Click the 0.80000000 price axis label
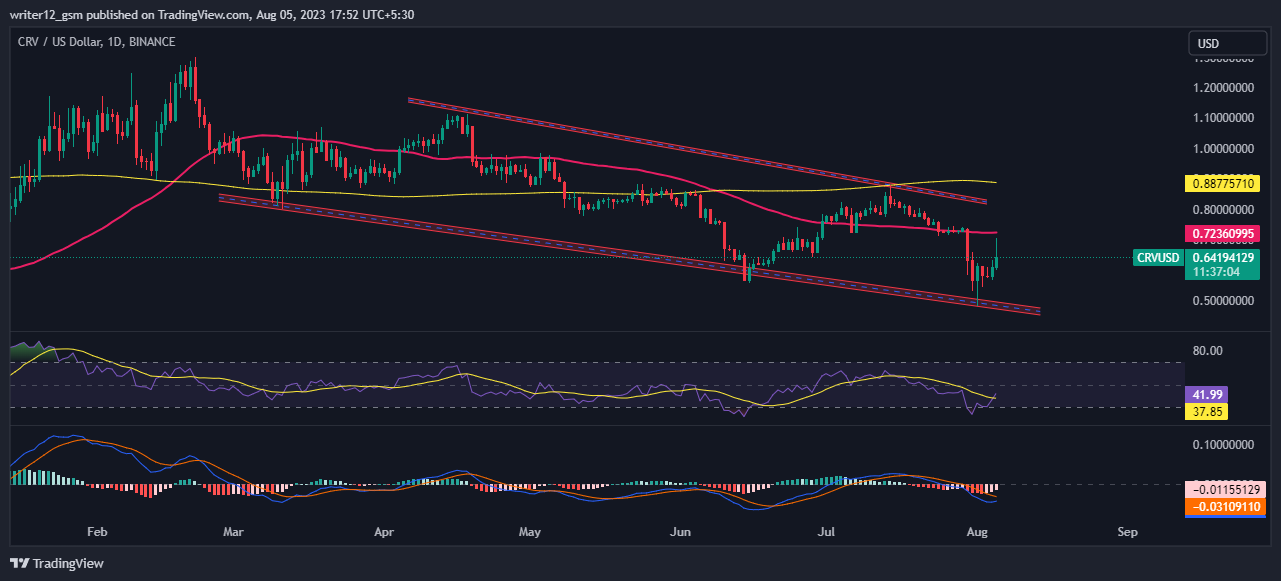Image resolution: width=1281 pixels, height=581 pixels. click(x=1224, y=209)
